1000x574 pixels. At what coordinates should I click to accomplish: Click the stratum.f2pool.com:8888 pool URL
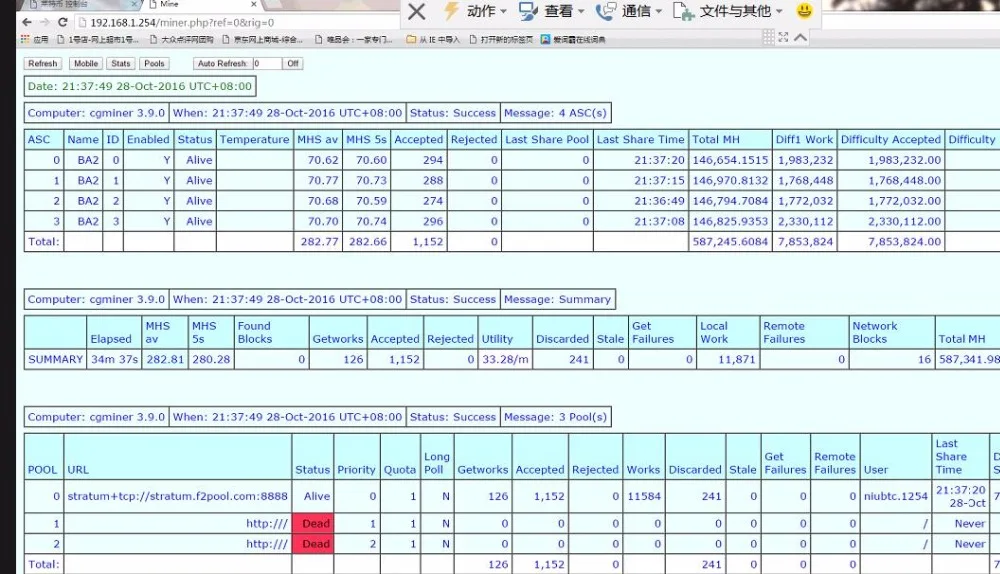click(178, 496)
